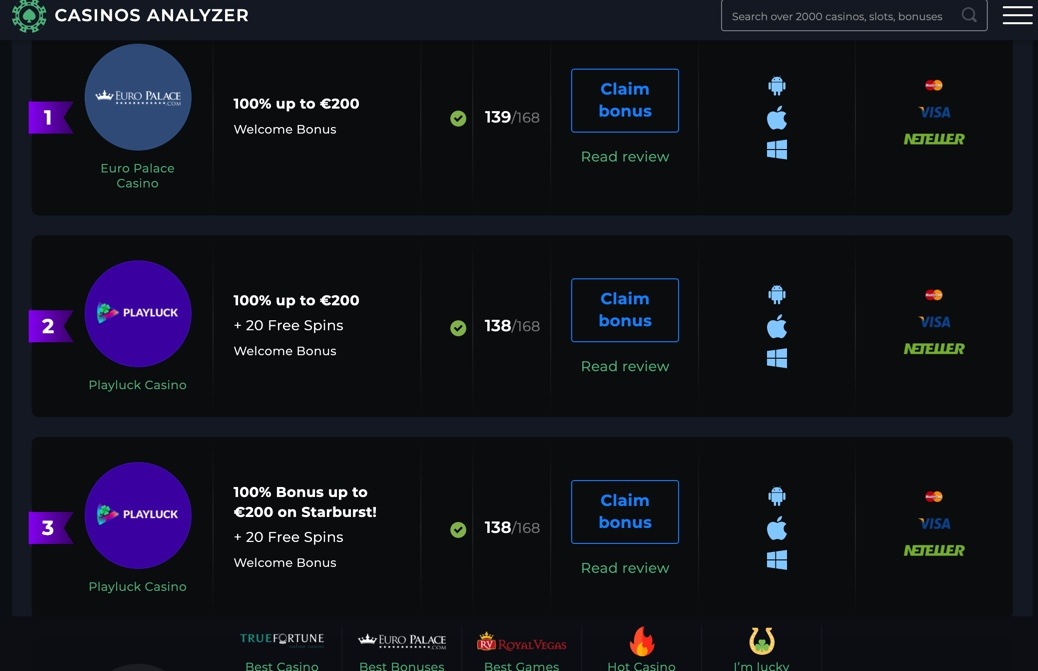Click the Euro Palace round logo

click(138, 97)
